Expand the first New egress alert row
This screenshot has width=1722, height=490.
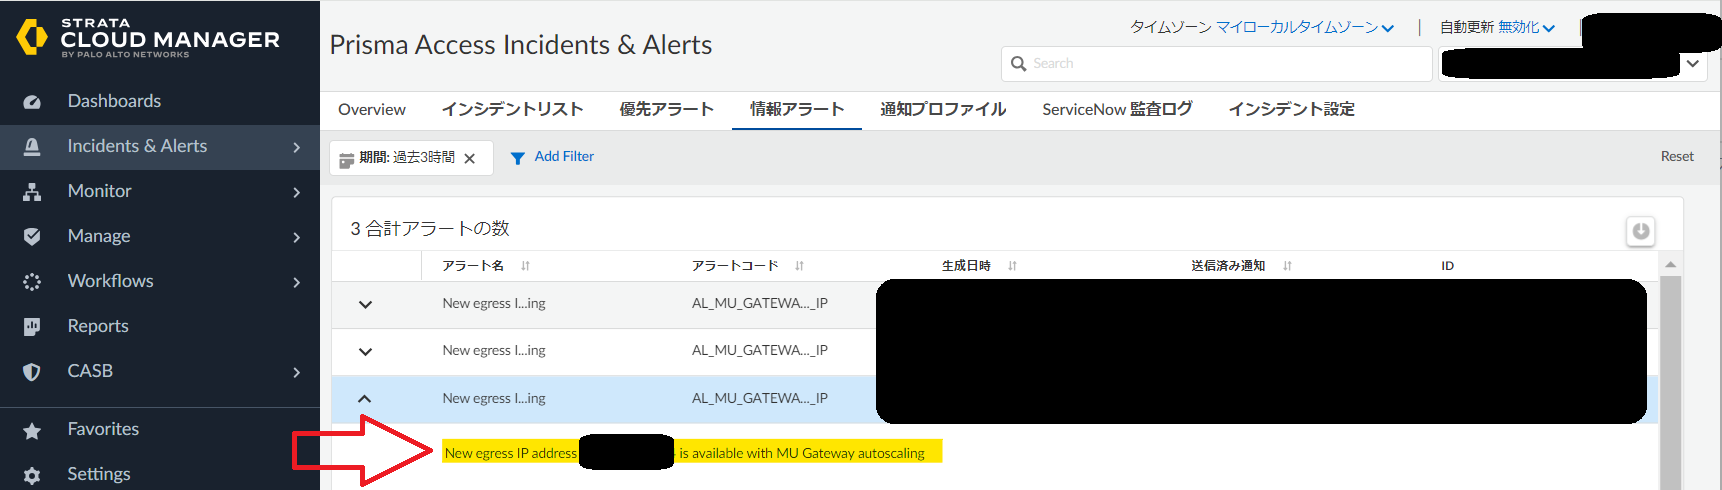click(x=365, y=304)
